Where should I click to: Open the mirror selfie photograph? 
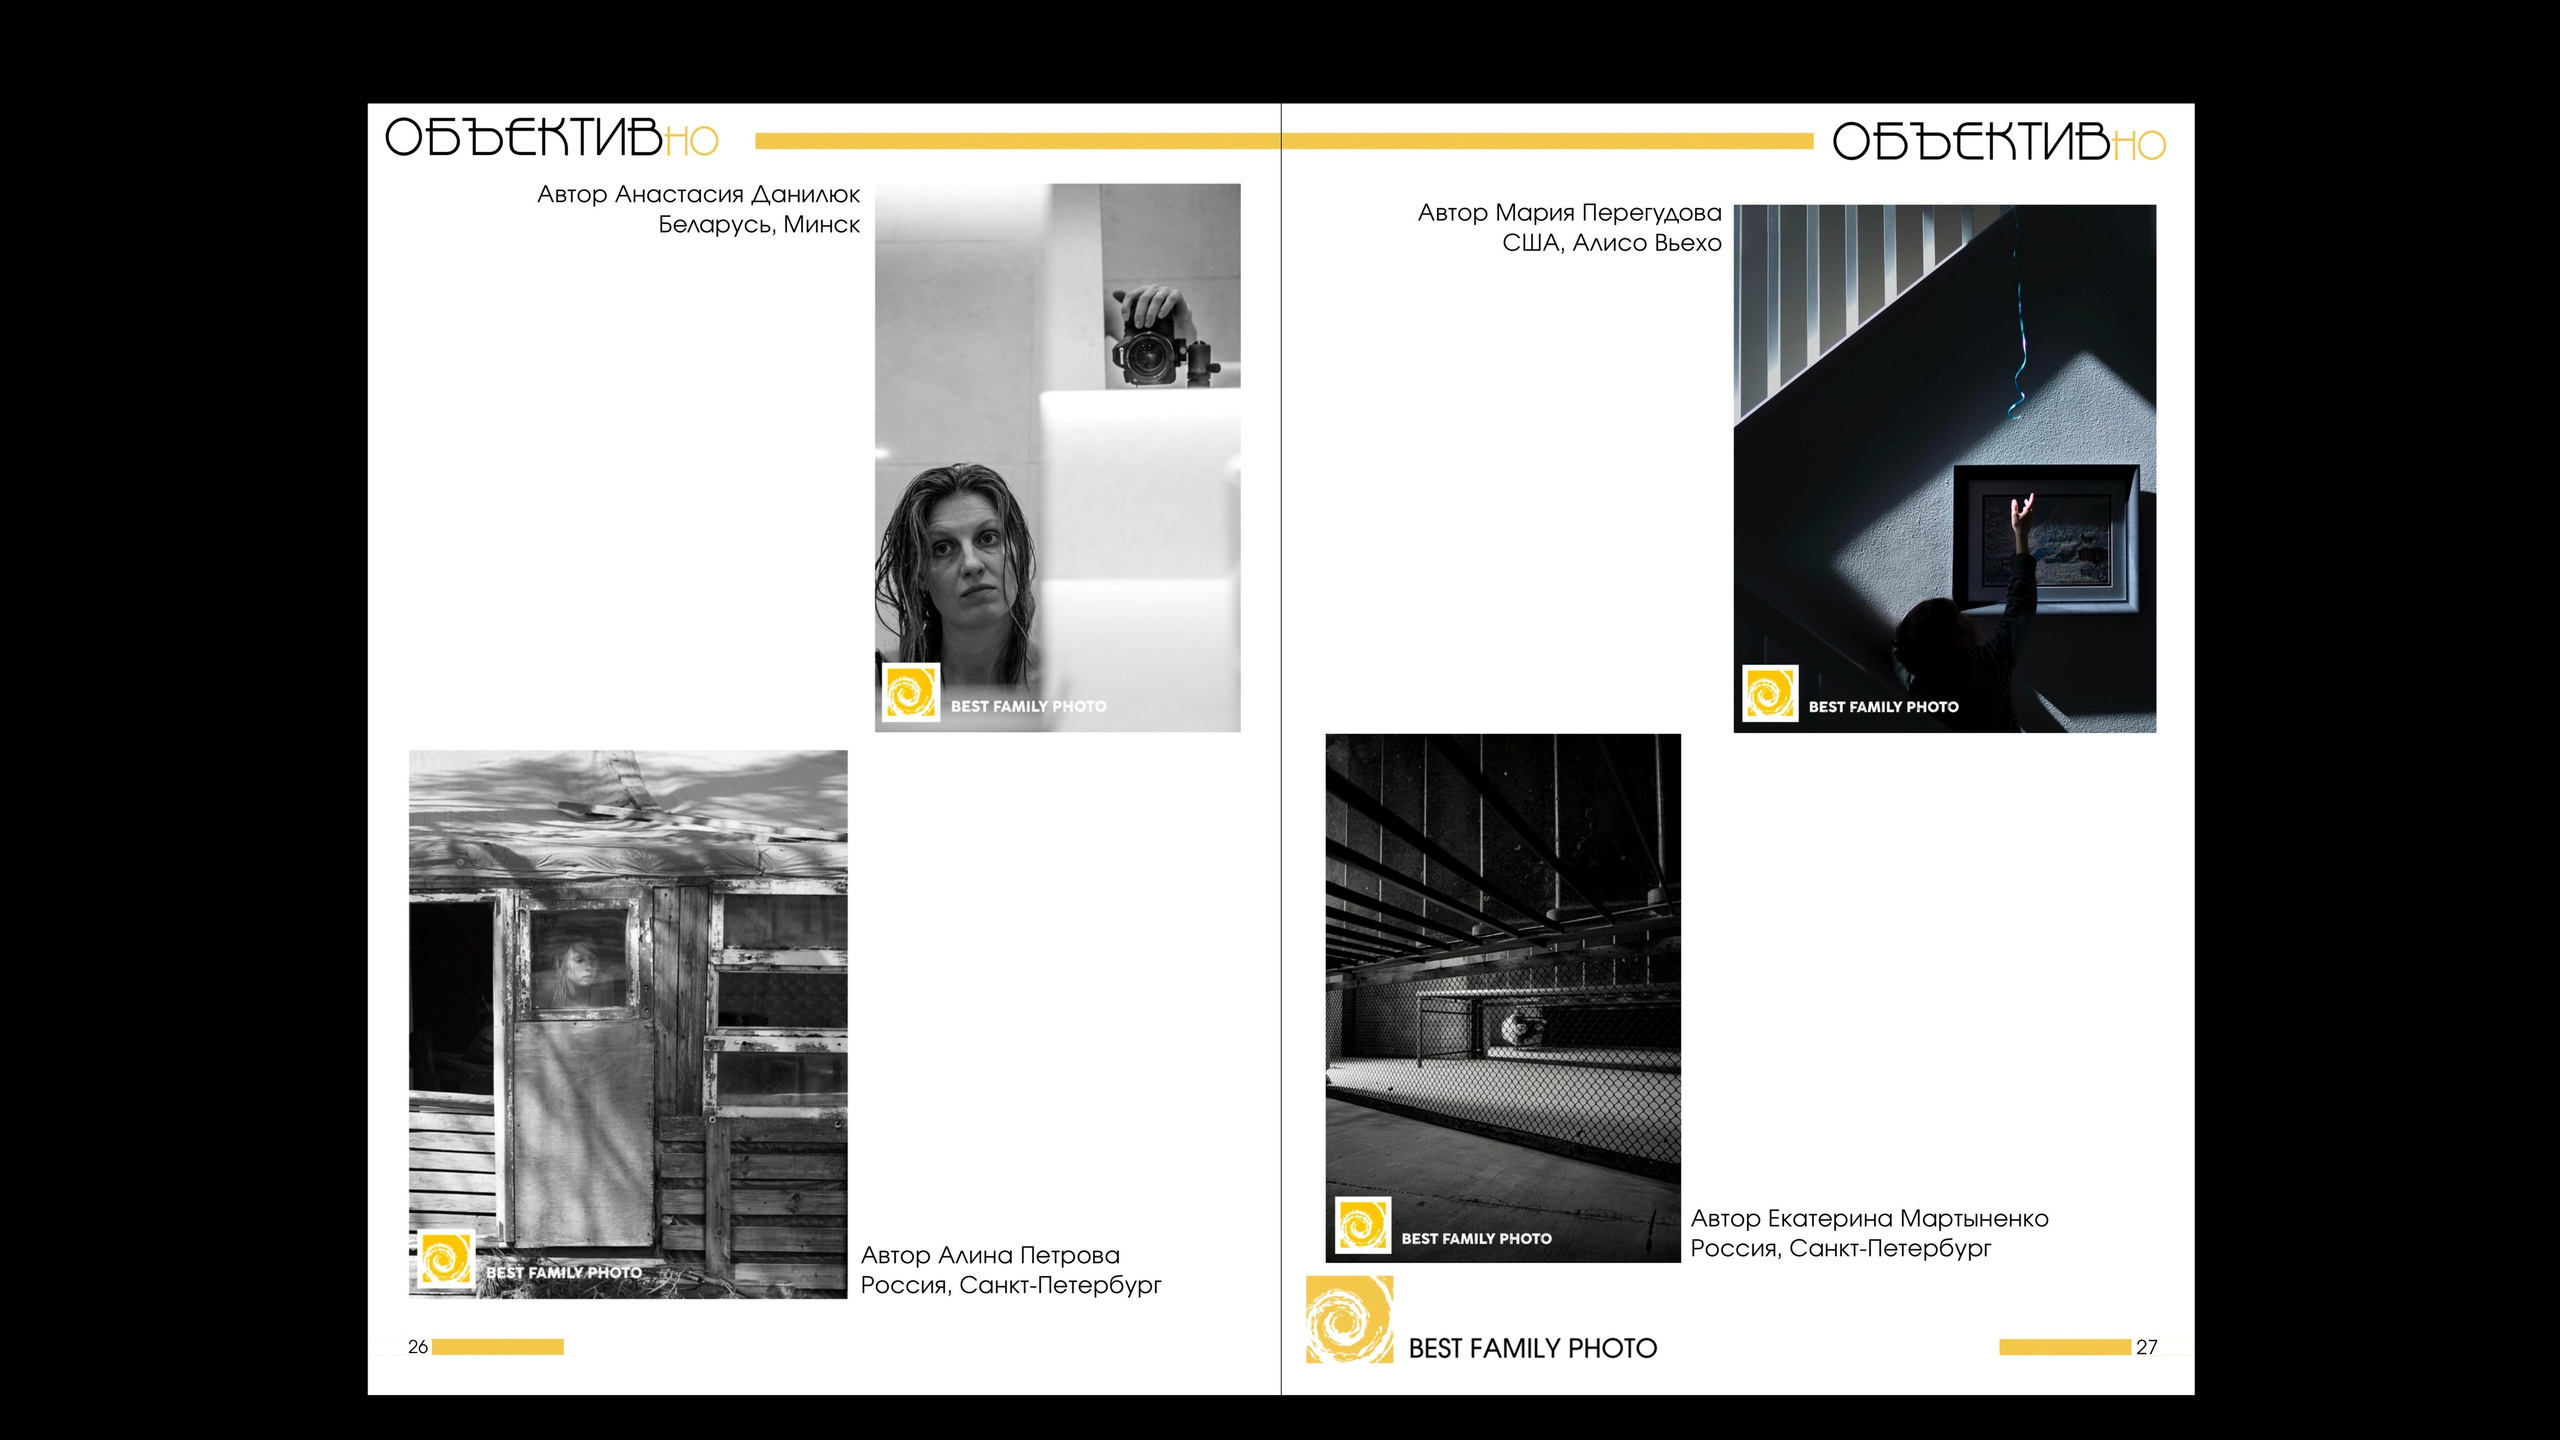tap(1057, 457)
